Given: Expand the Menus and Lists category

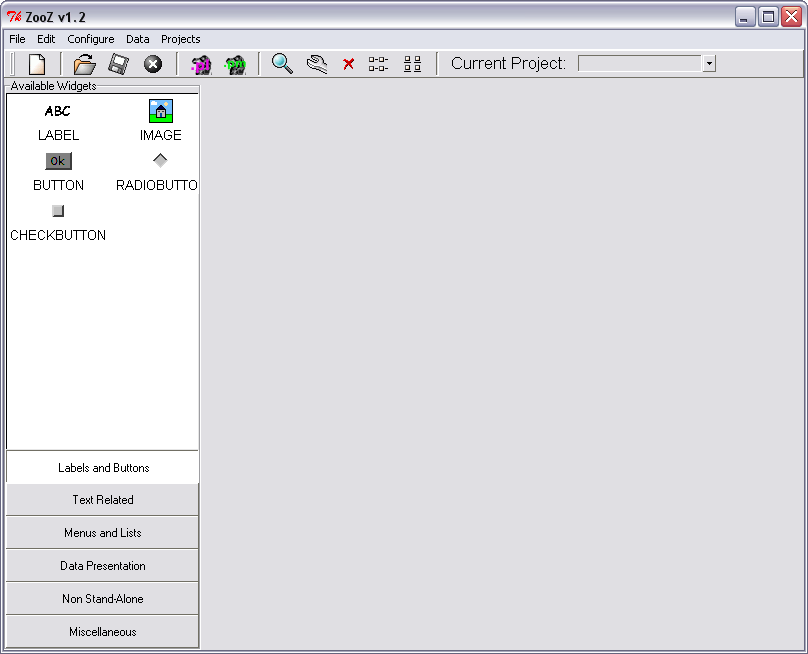Looking at the screenshot, I should tap(102, 533).
